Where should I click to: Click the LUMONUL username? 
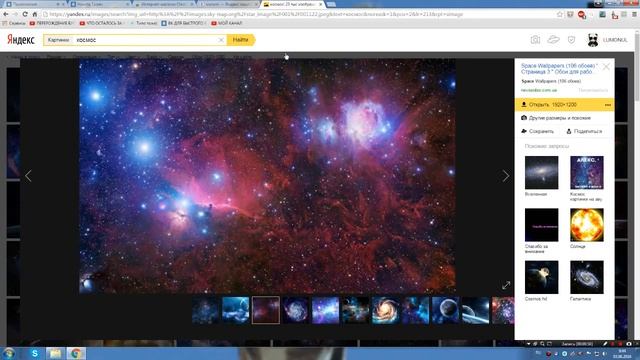coord(615,40)
